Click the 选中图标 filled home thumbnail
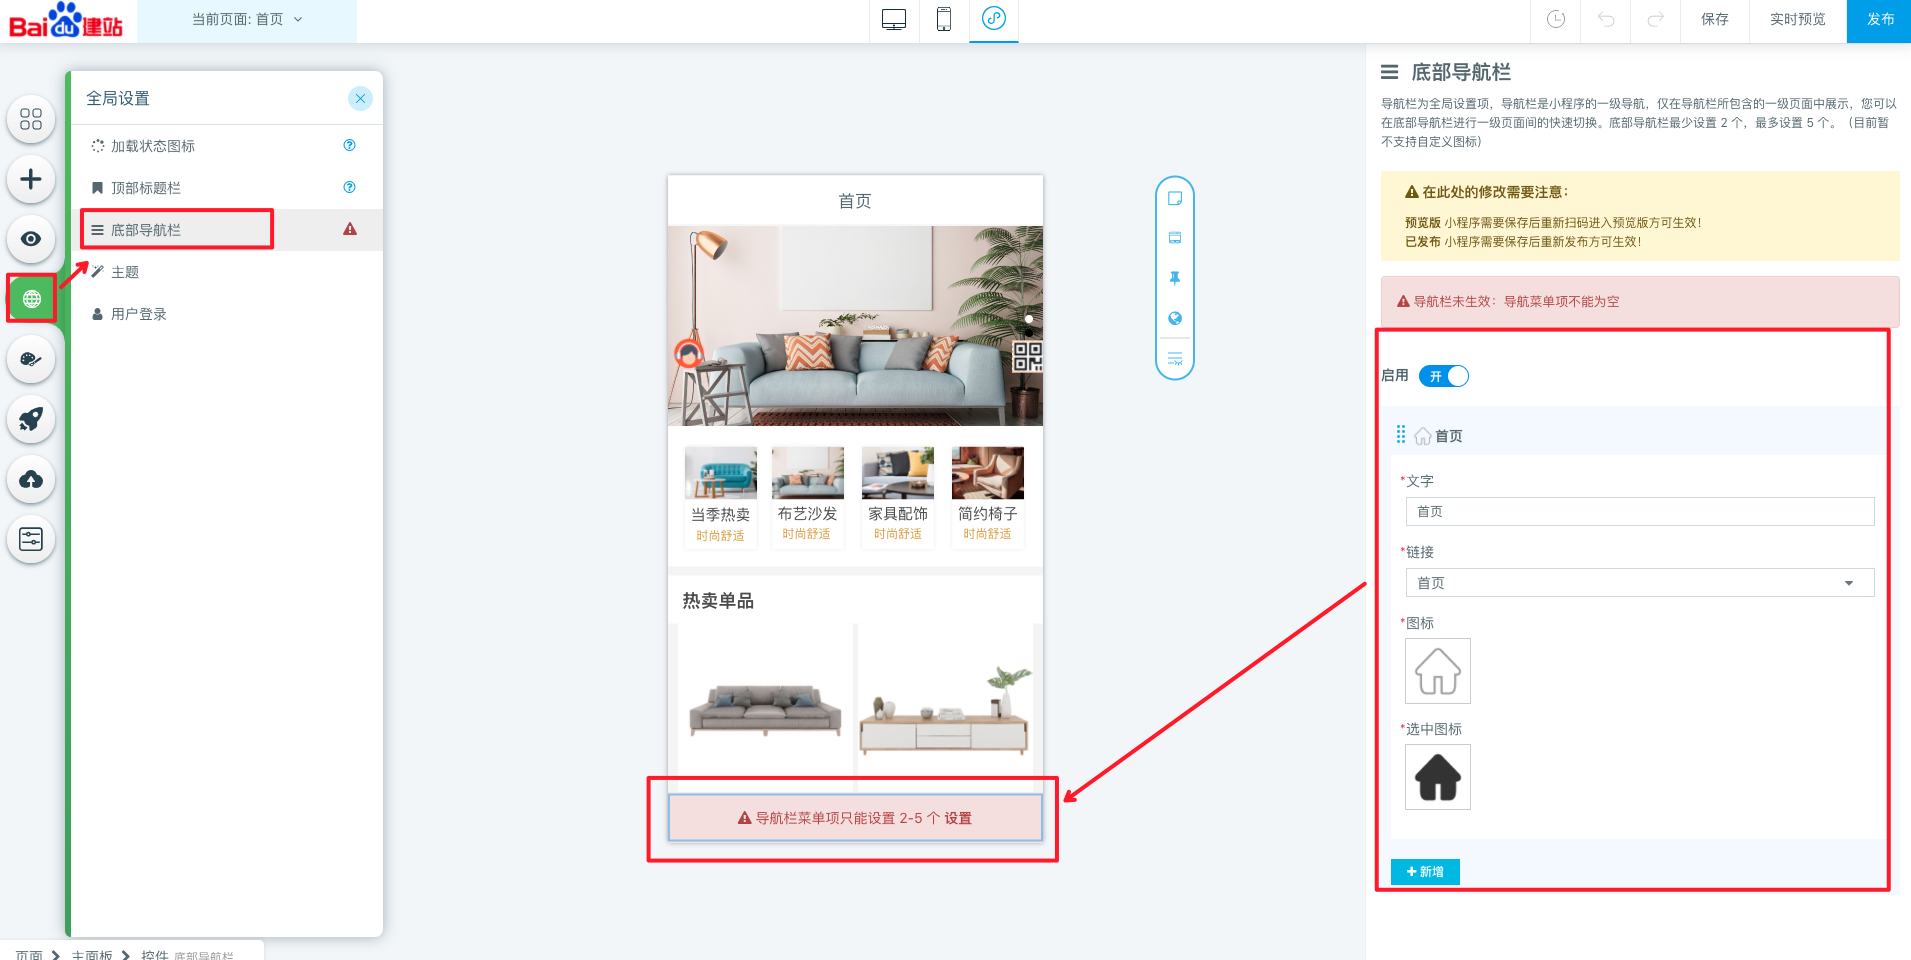Viewport: 1911px width, 960px height. [x=1437, y=777]
